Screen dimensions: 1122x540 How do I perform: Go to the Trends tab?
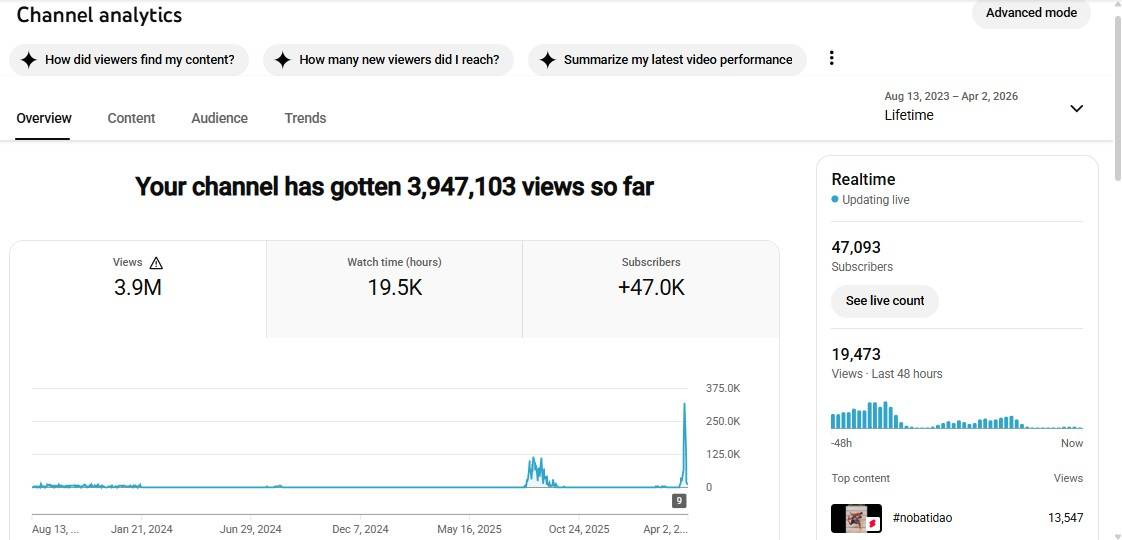click(x=305, y=118)
